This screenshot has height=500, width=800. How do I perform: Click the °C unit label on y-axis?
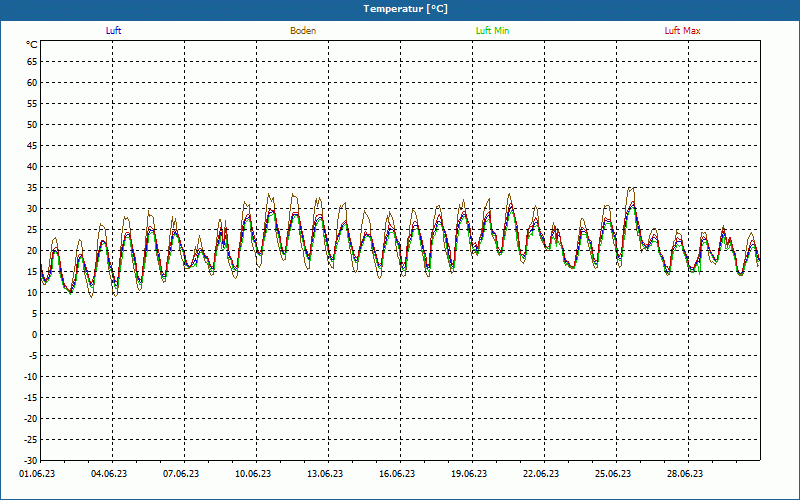[32, 45]
